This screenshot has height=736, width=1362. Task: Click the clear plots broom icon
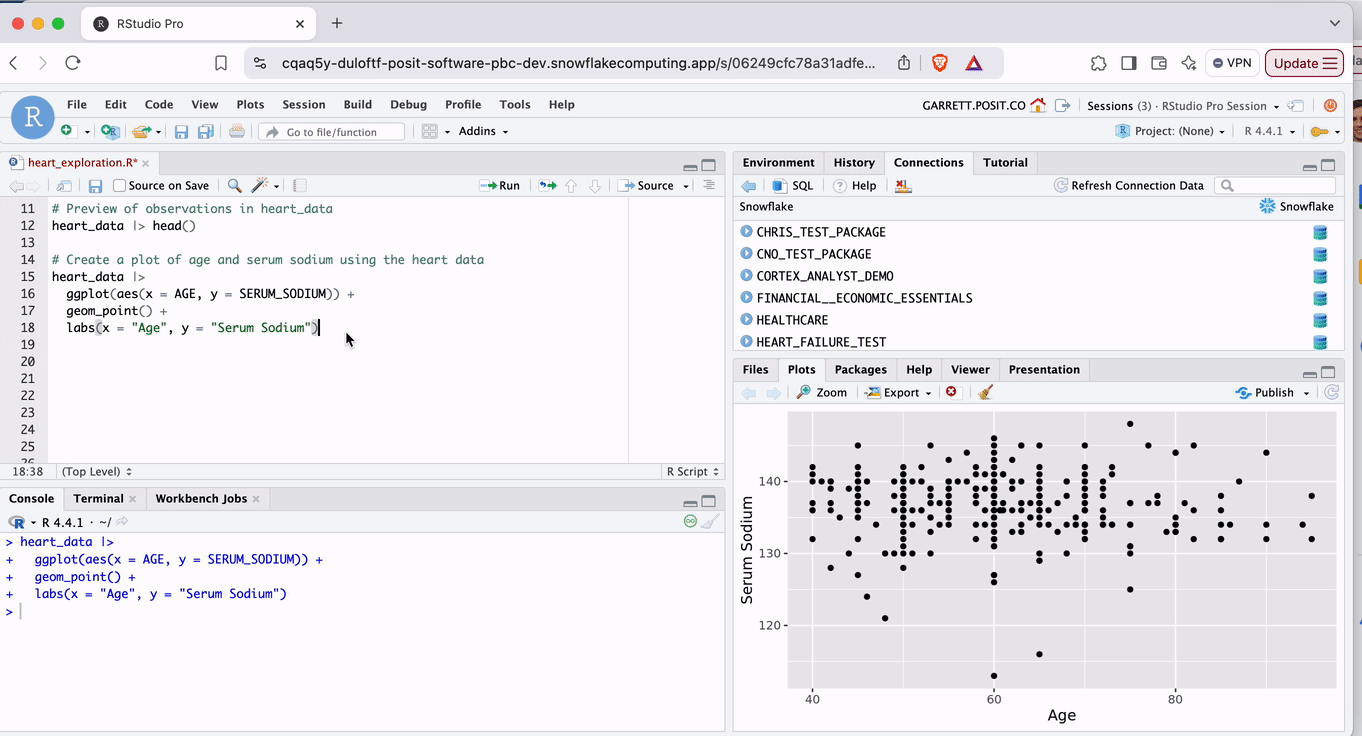pos(986,393)
